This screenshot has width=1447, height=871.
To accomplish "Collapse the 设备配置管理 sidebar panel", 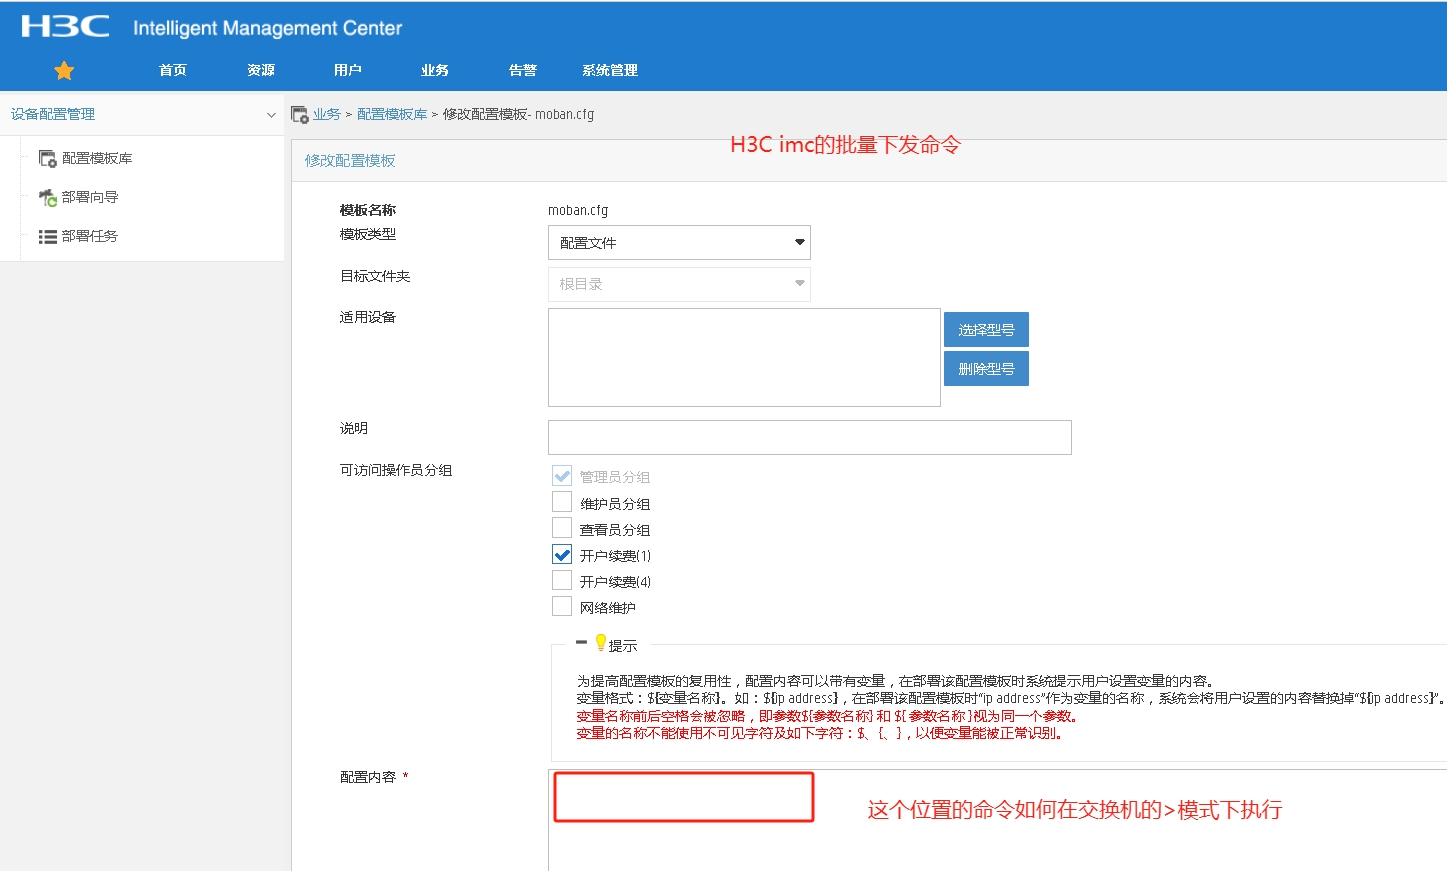I will click(x=270, y=115).
